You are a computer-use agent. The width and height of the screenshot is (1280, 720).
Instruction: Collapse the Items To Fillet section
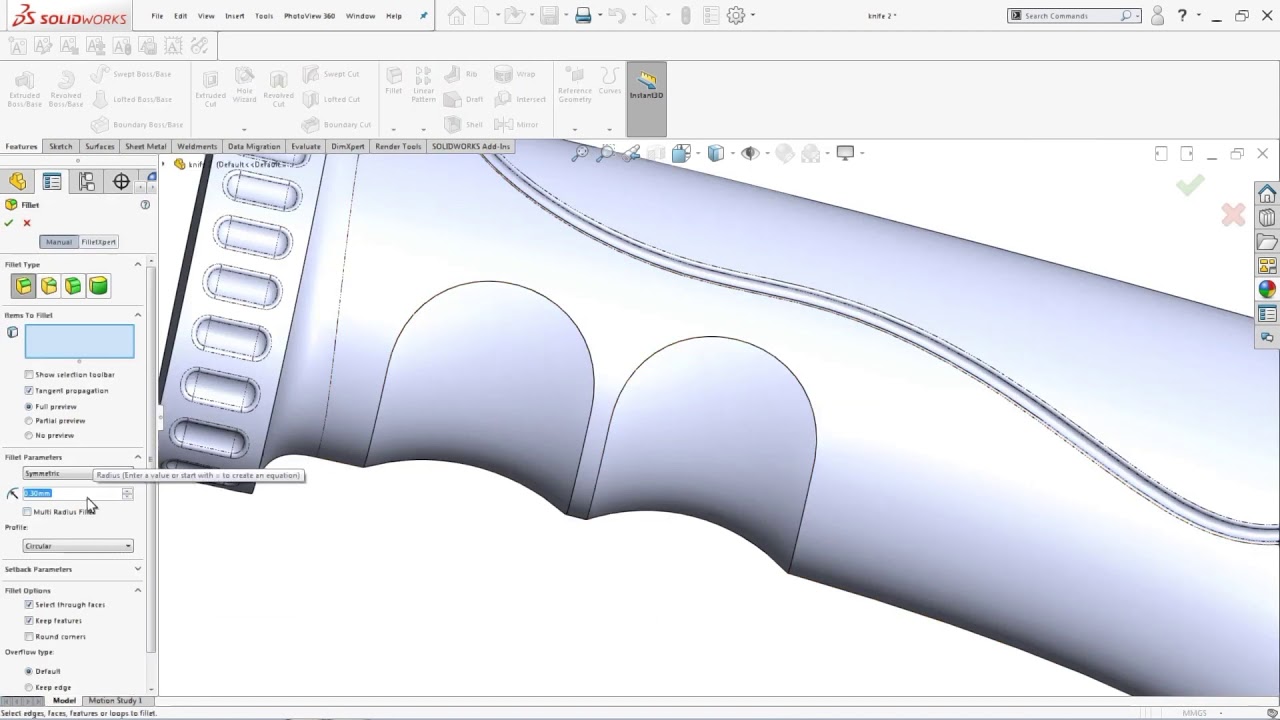(138, 315)
